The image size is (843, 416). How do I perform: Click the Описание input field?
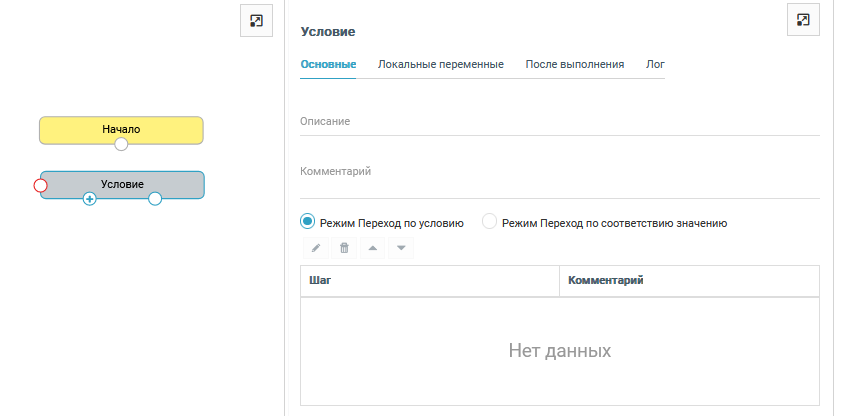[559, 122]
